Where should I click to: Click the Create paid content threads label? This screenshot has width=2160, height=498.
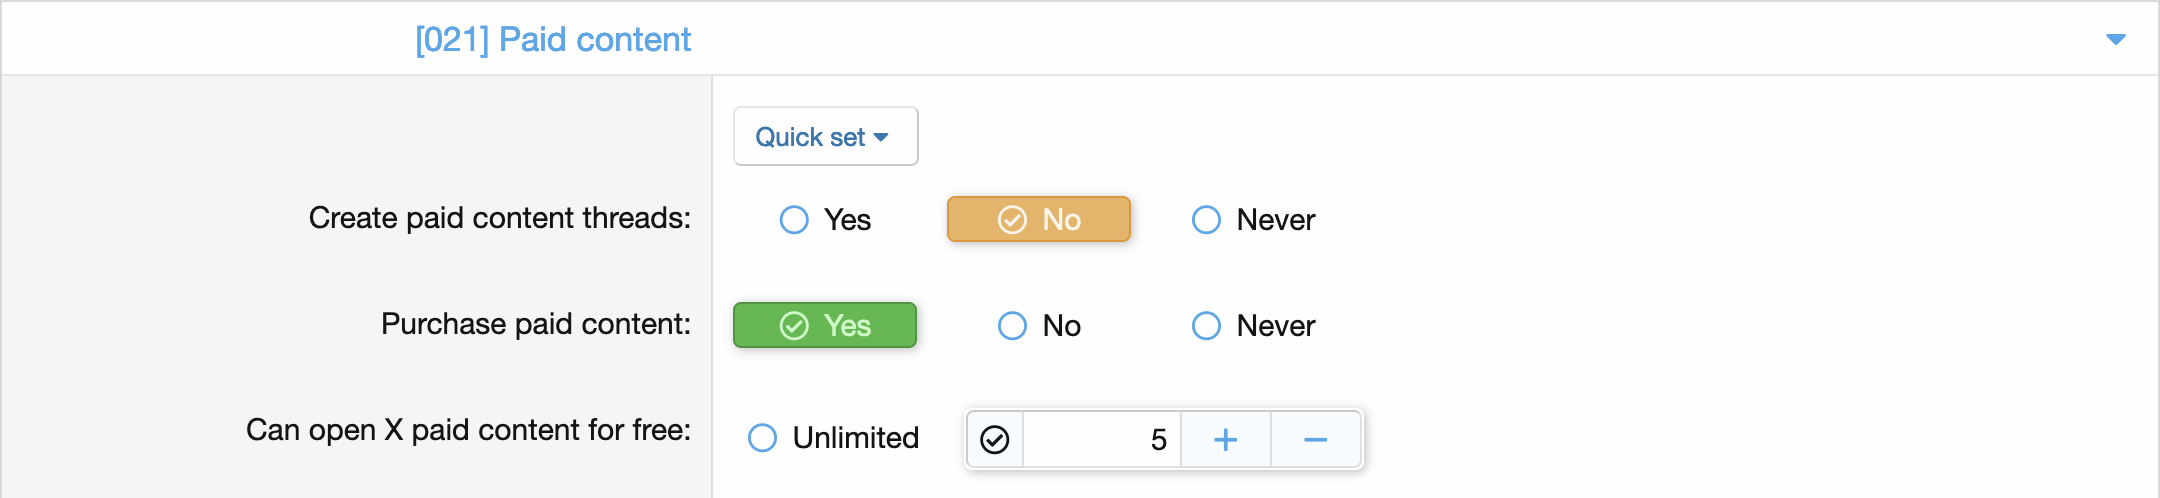click(499, 218)
